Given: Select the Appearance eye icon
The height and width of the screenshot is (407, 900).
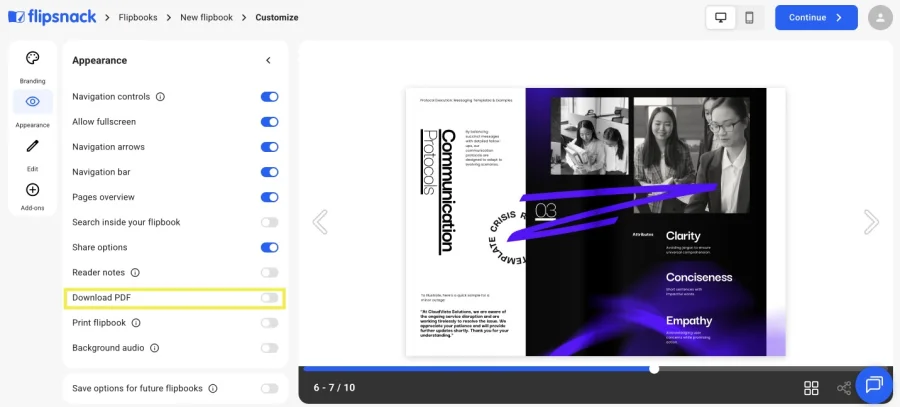Looking at the screenshot, I should (33, 102).
